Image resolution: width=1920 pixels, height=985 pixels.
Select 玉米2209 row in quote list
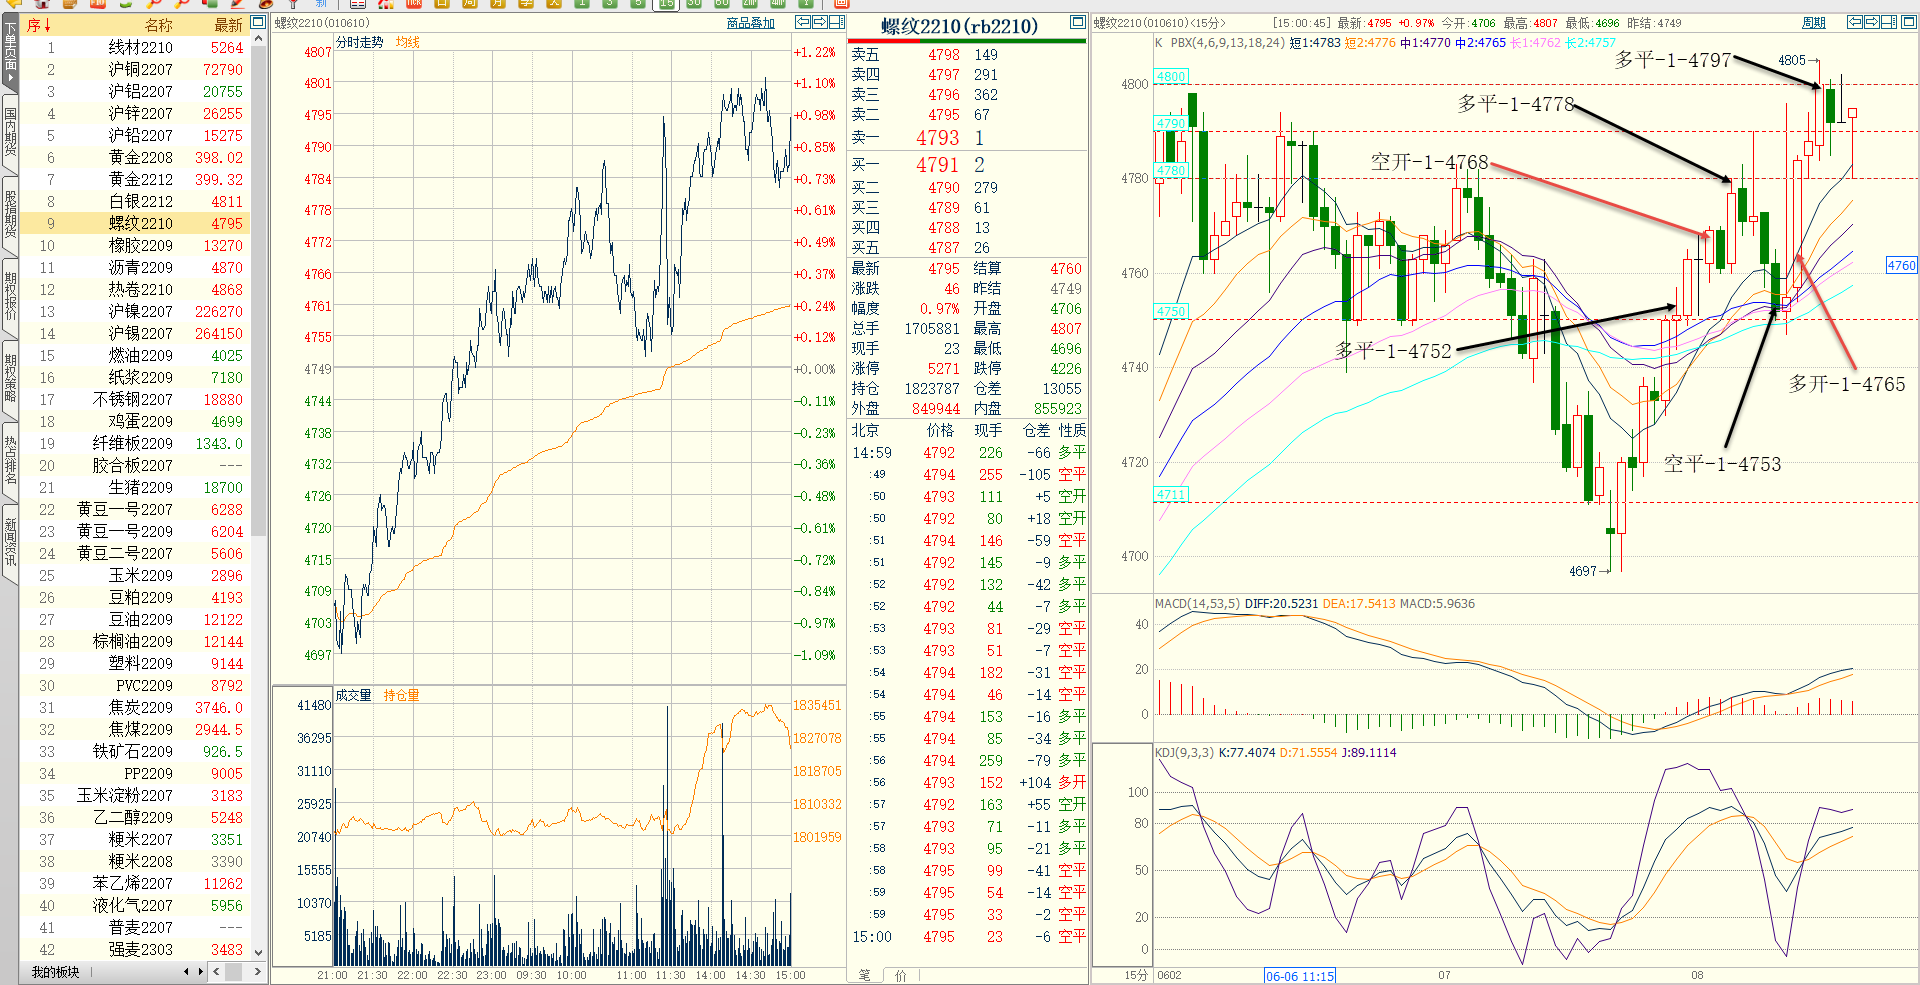134,575
